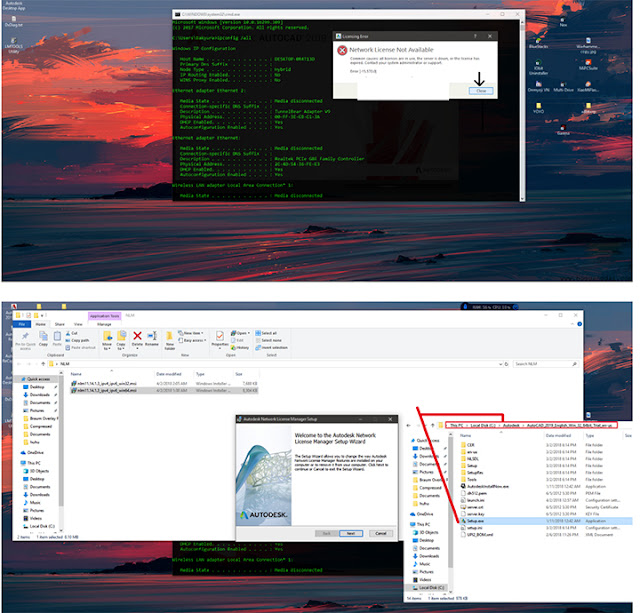The width and height of the screenshot is (640, 613).
Task: Open the Easy access dropdown
Action: click(x=192, y=340)
